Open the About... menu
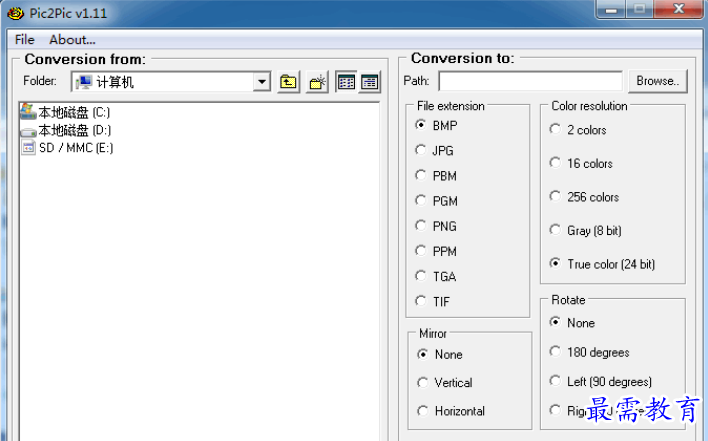The image size is (708, 441). [x=72, y=40]
